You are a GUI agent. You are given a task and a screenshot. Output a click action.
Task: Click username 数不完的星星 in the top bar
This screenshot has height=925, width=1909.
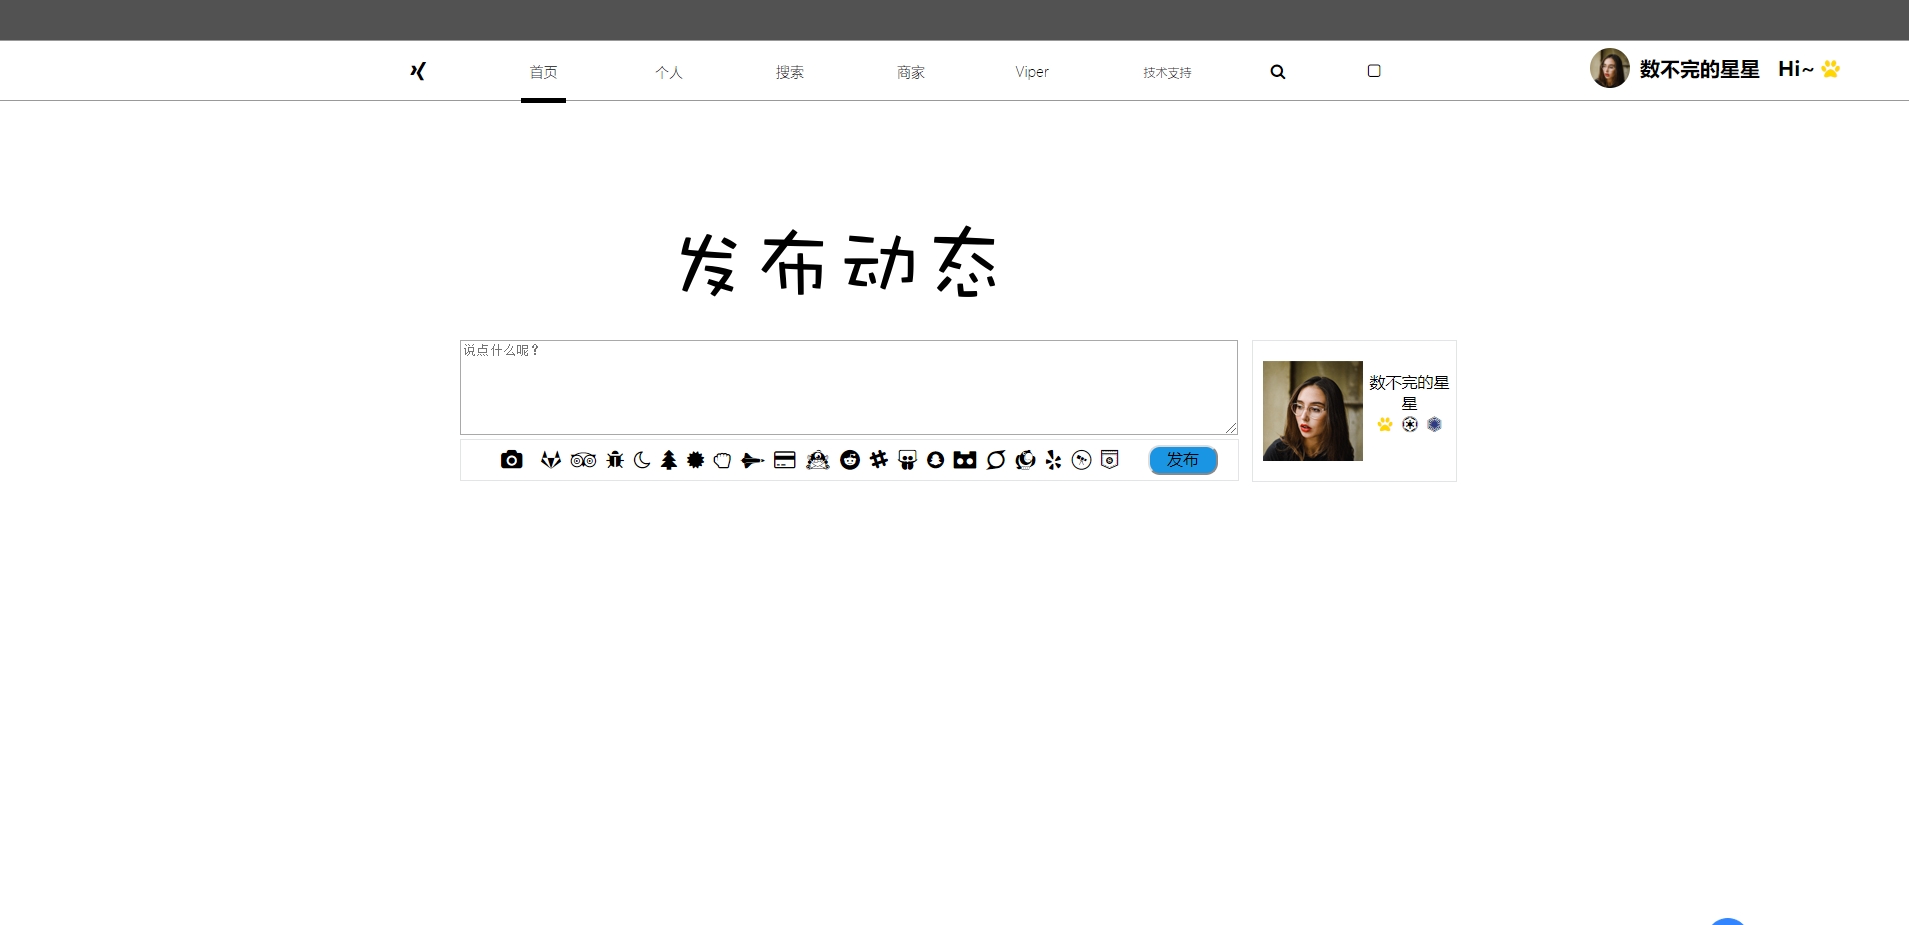tap(1700, 69)
